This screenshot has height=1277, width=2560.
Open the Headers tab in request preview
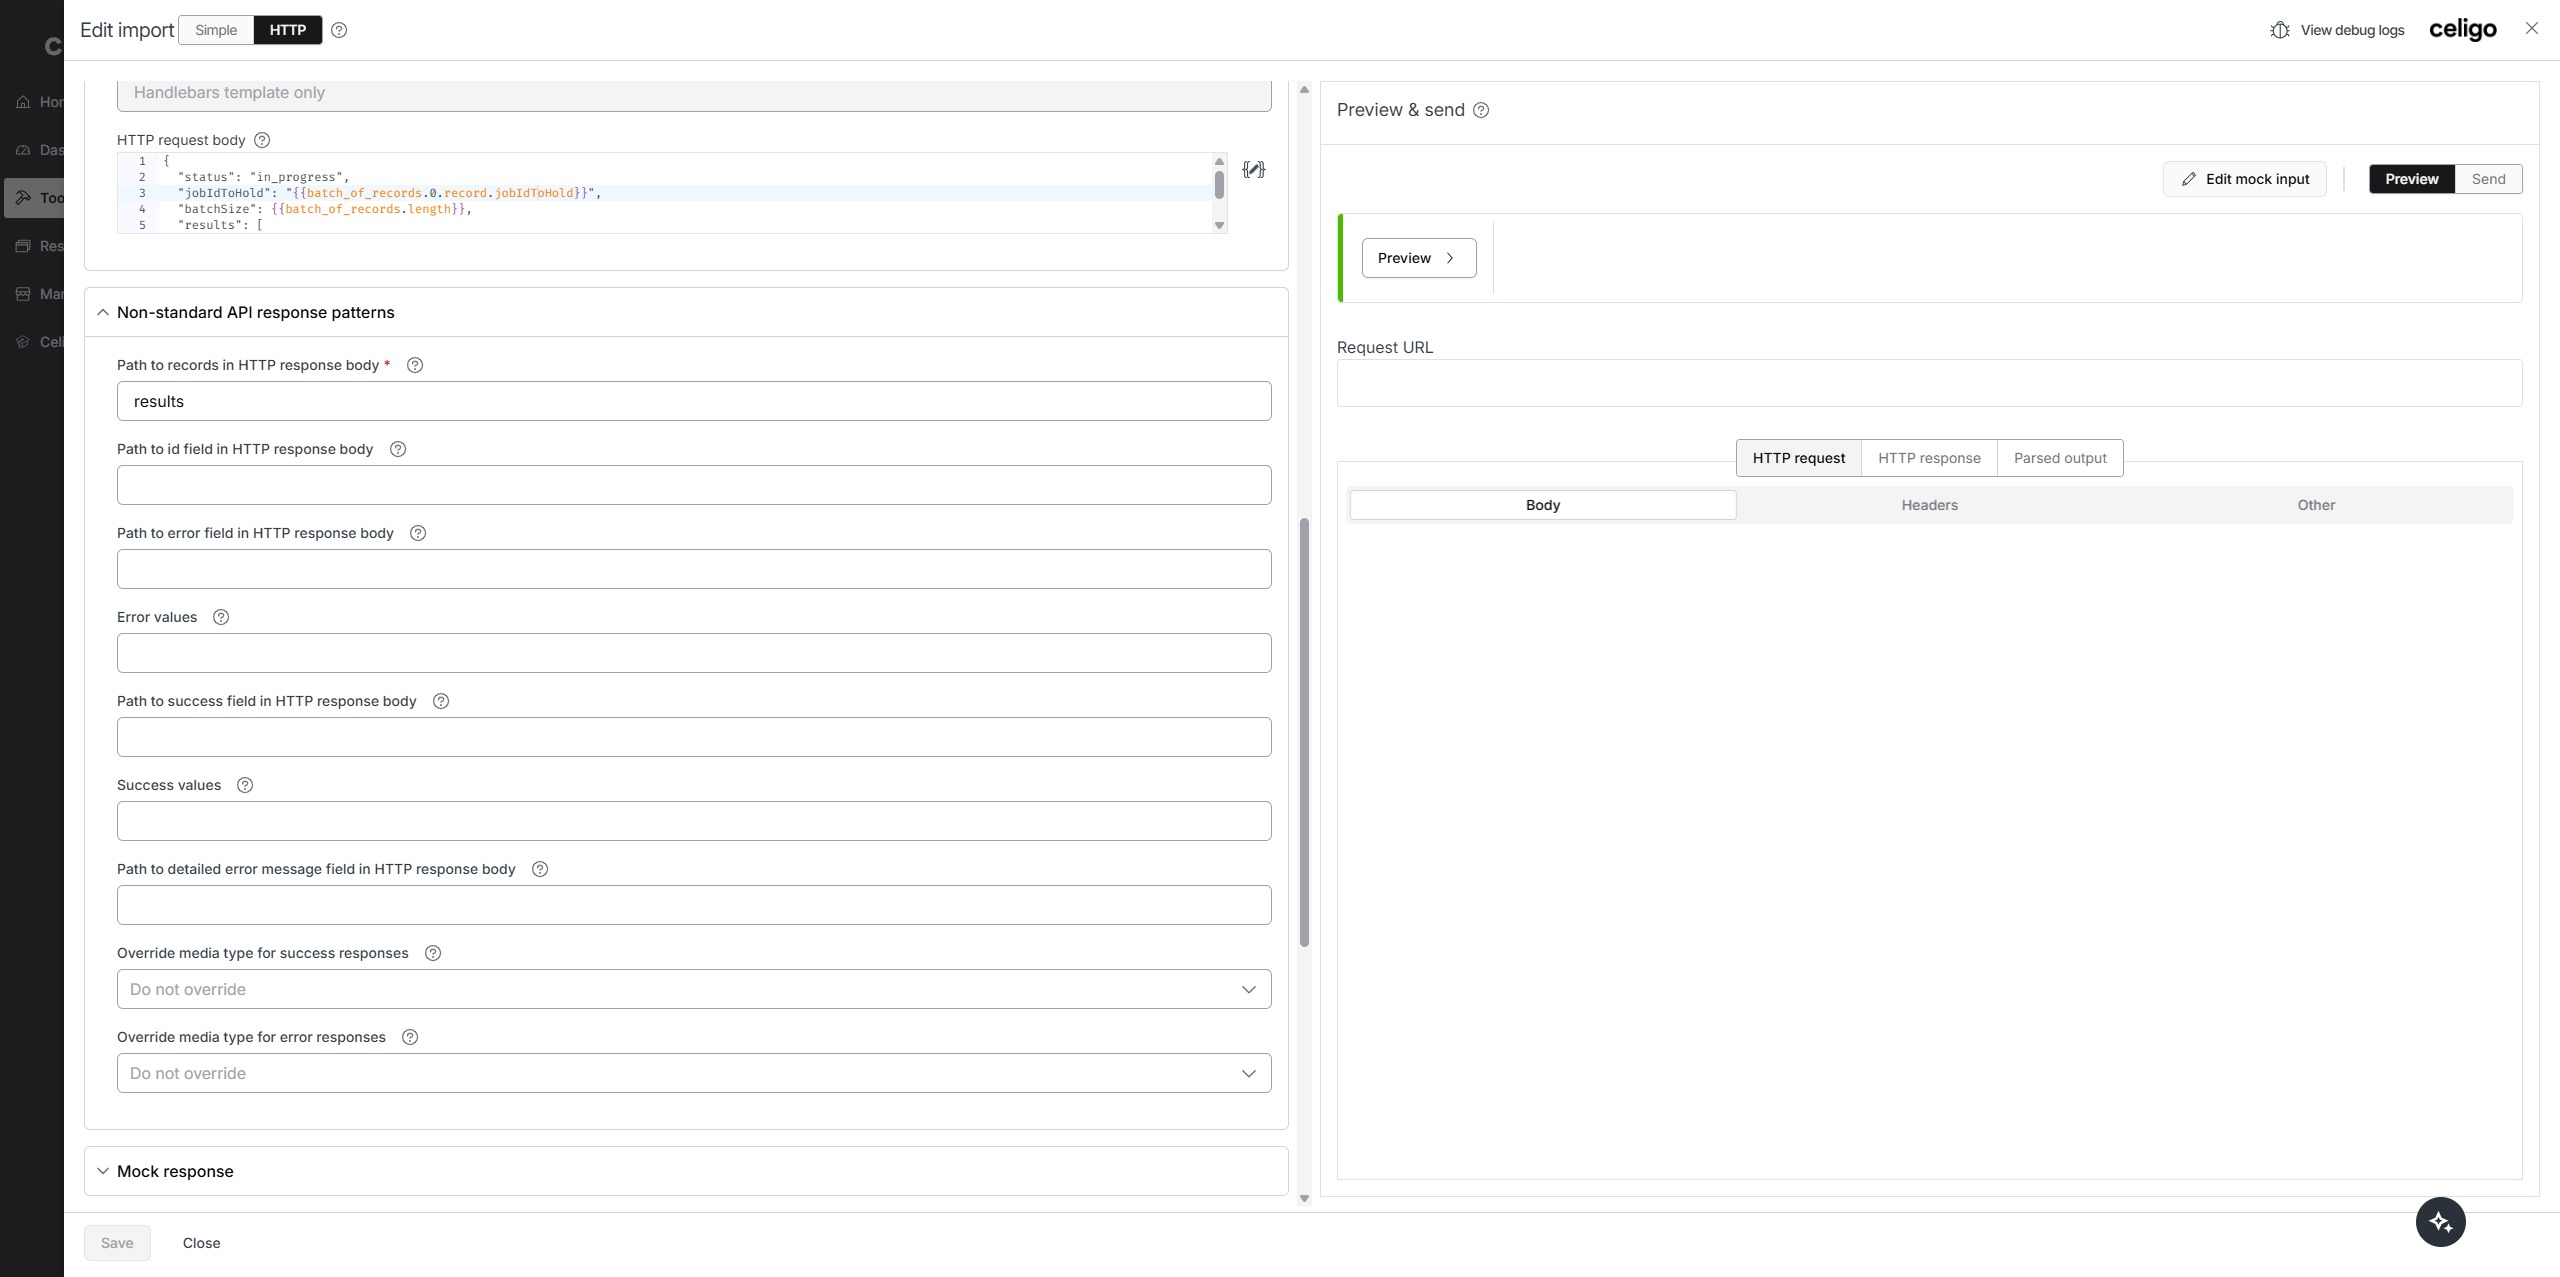point(1929,505)
